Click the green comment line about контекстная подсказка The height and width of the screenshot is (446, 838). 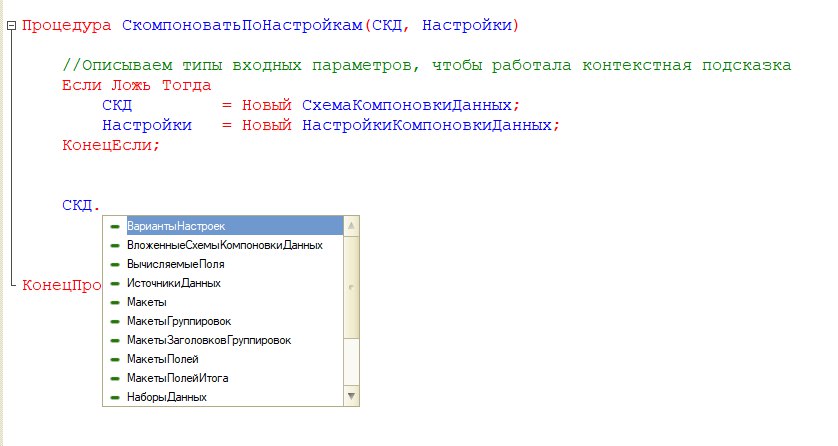tap(426, 65)
